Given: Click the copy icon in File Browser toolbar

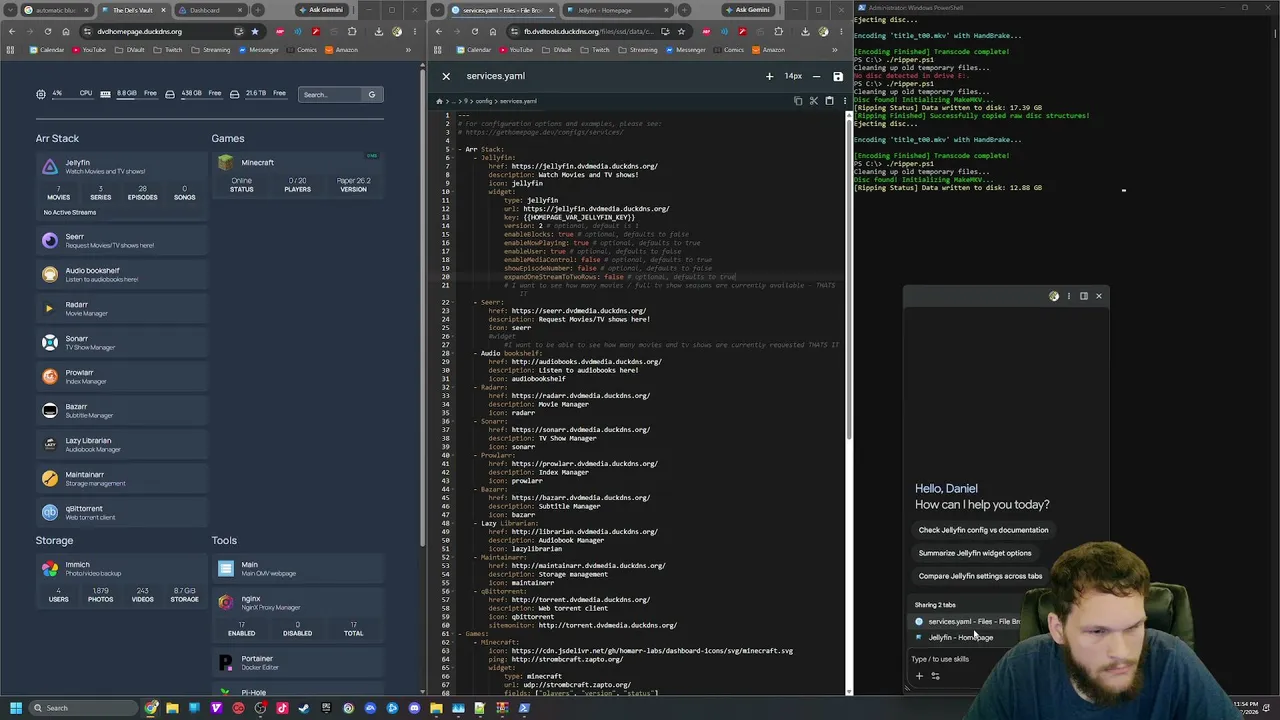Looking at the screenshot, I should pyautogui.click(x=798, y=101).
